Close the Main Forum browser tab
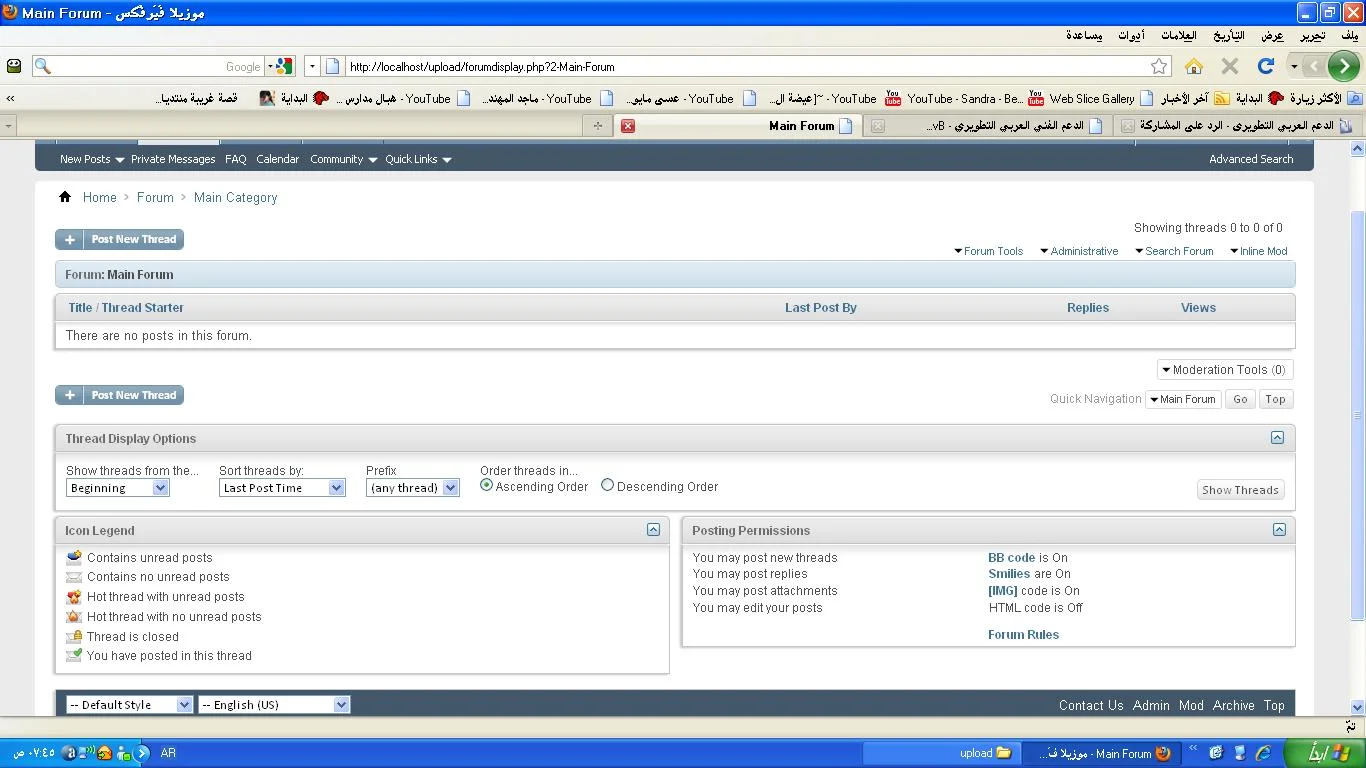This screenshot has height=768, width=1366. coord(628,126)
